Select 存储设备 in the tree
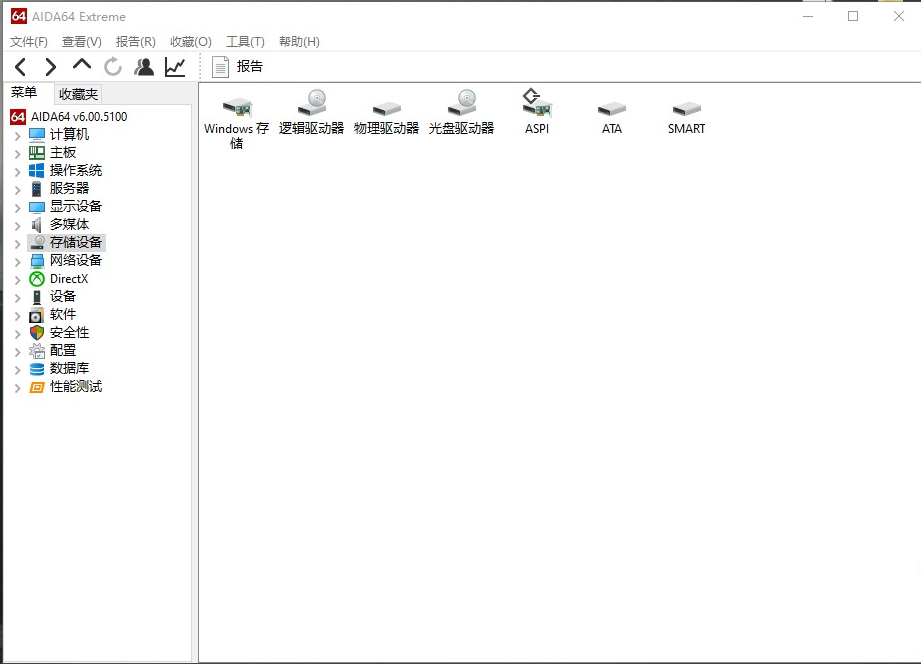 [x=76, y=242]
